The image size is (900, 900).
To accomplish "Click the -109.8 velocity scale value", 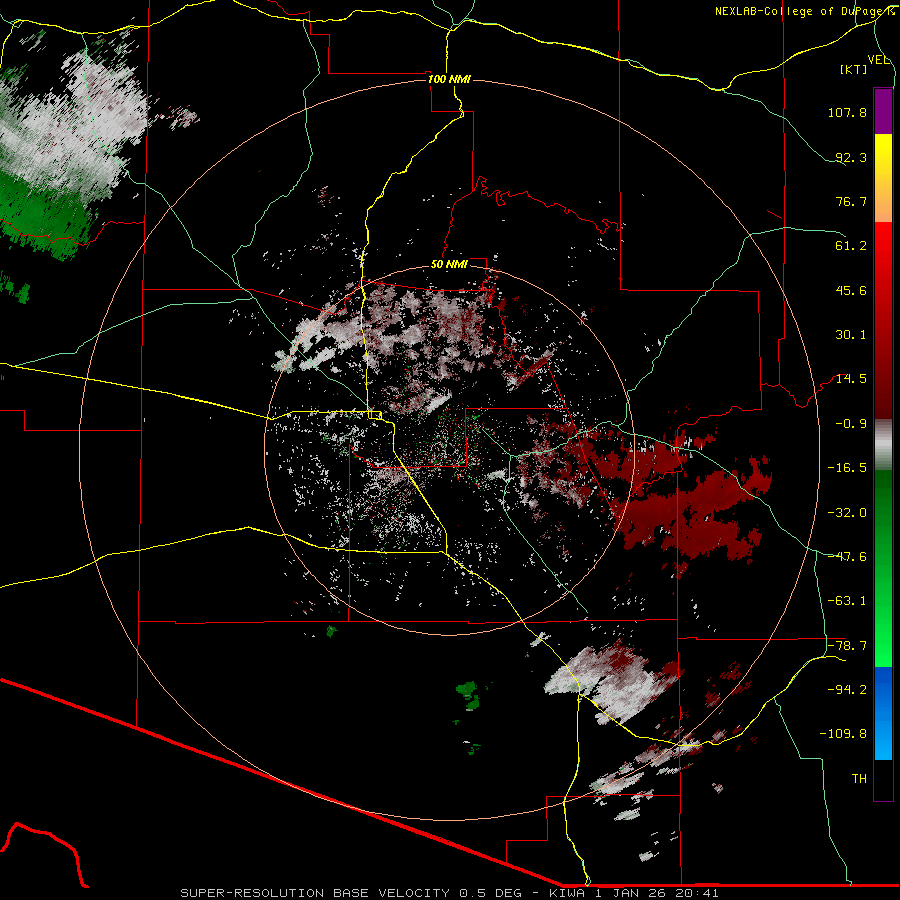I will click(x=843, y=734).
